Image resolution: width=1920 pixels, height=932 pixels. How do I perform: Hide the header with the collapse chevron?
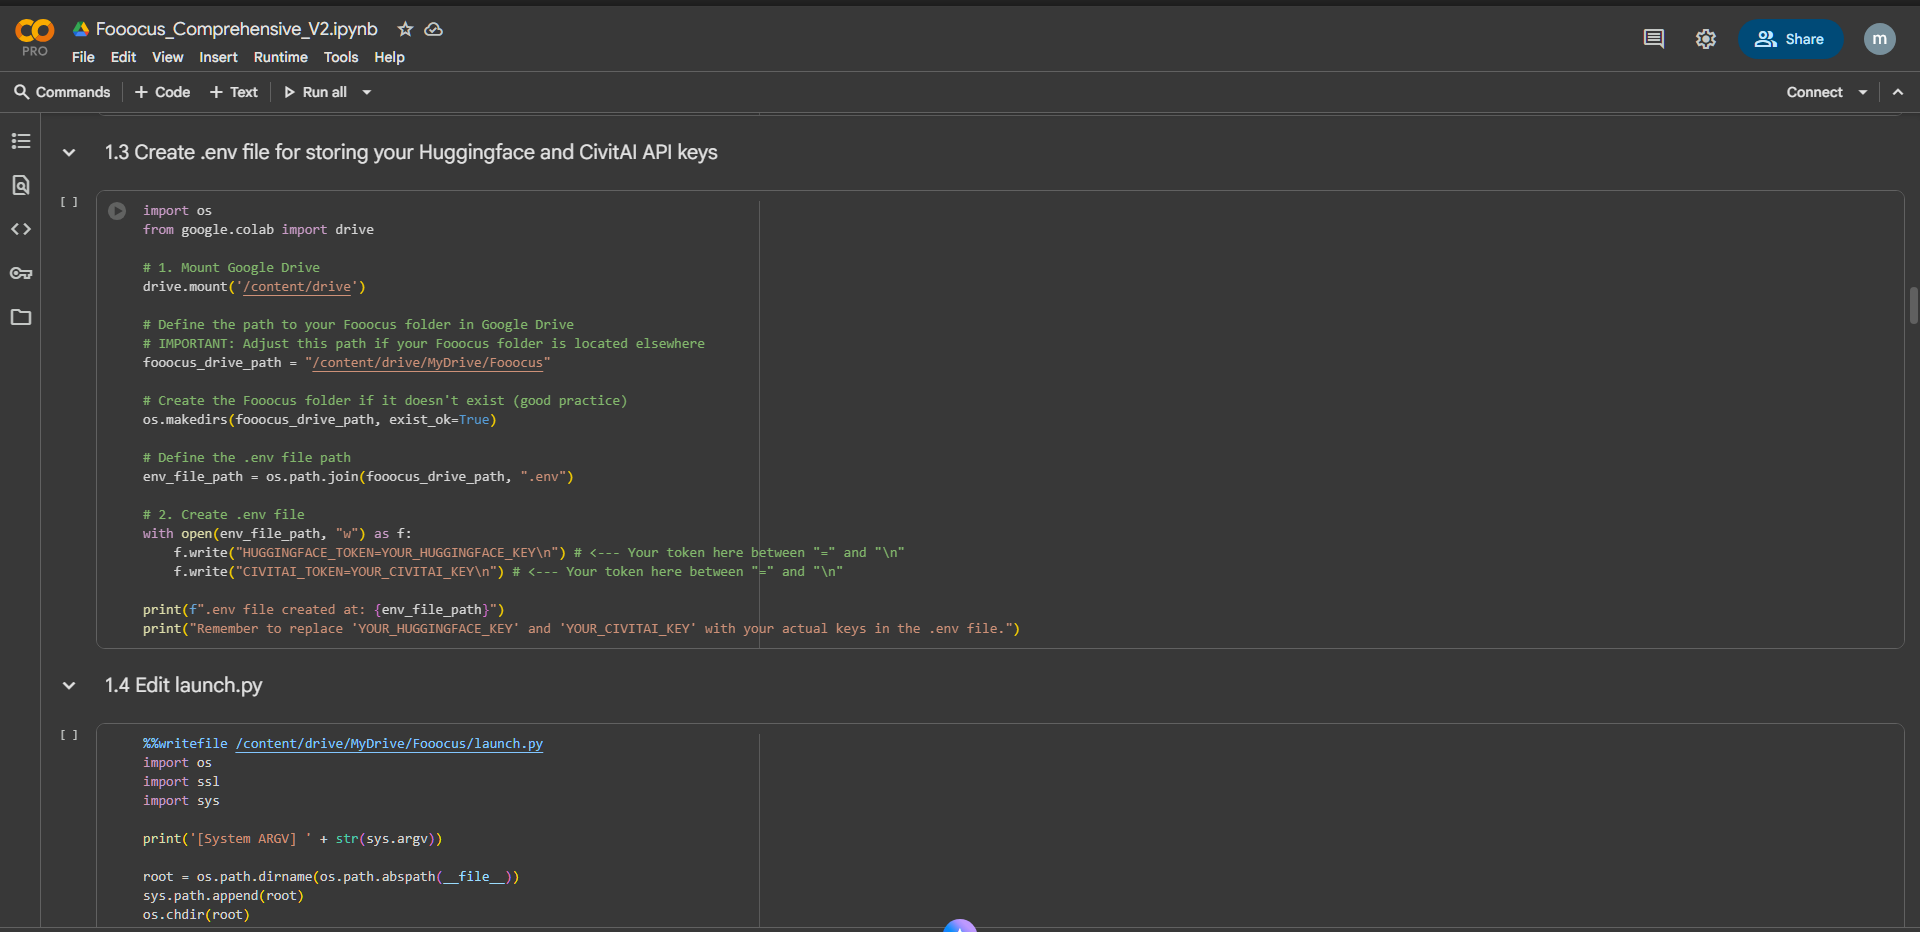click(x=1898, y=92)
